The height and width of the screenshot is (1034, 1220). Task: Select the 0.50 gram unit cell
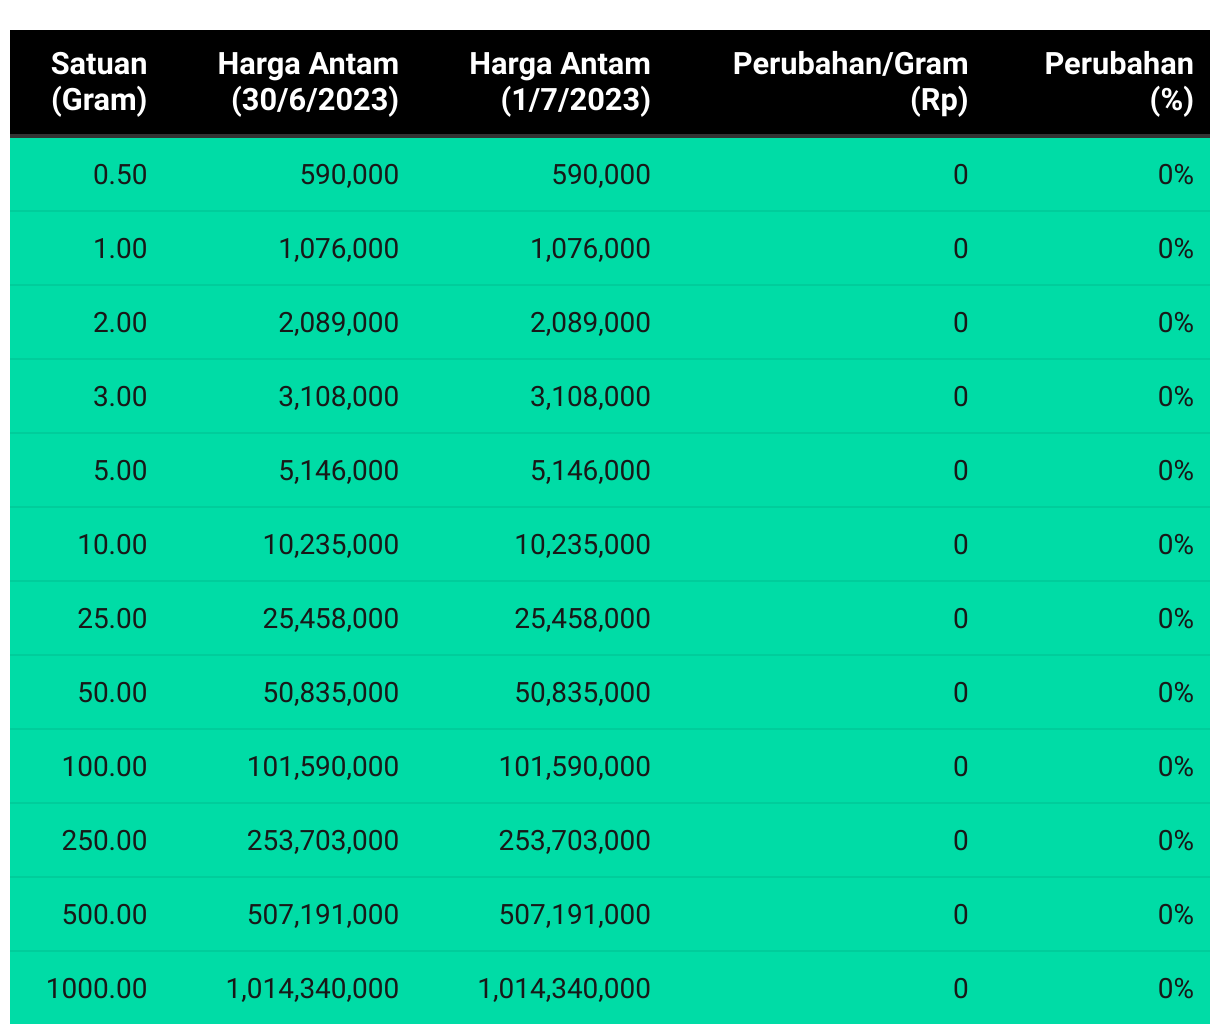tap(120, 175)
